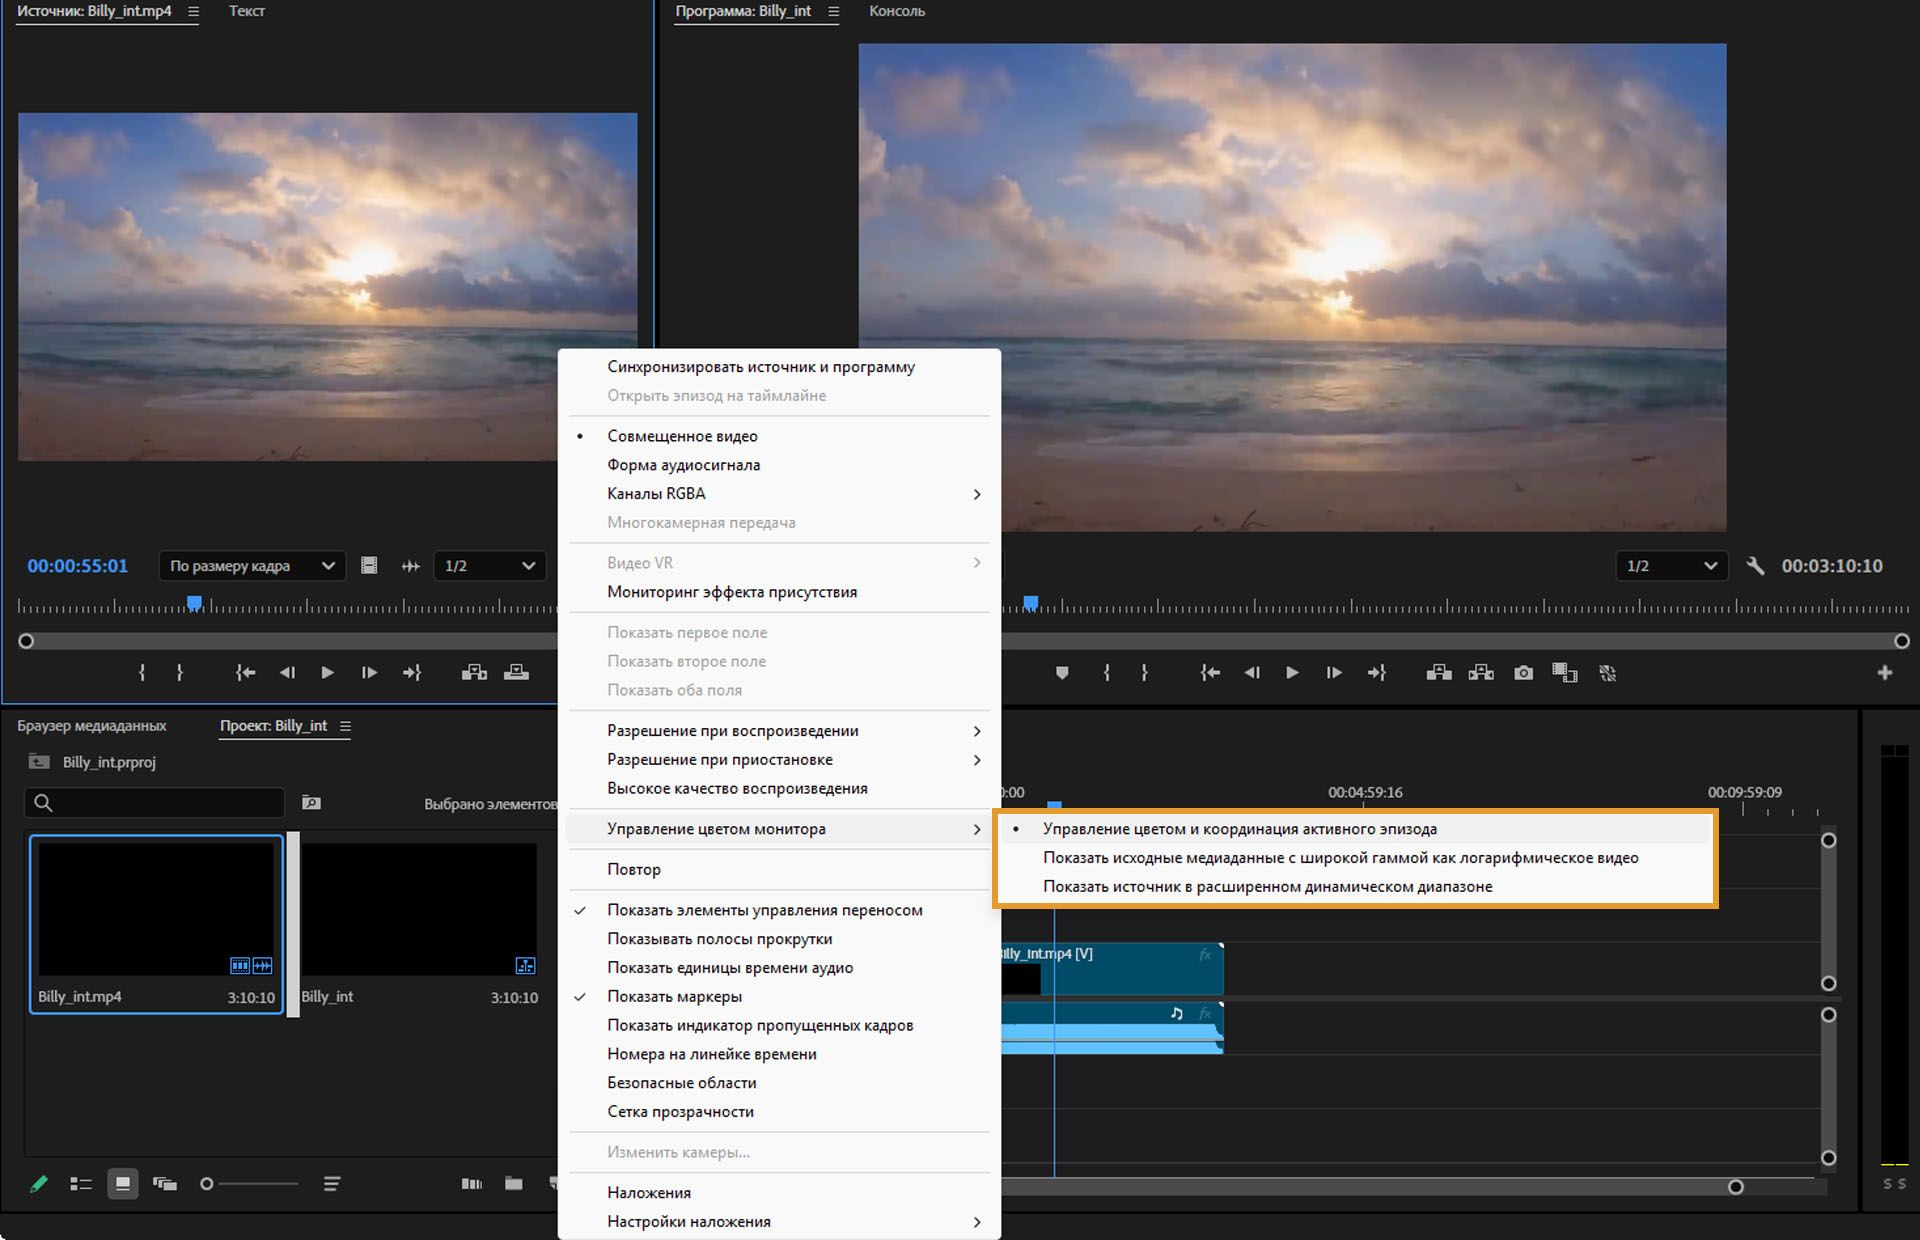Switch to 'Браузер медиаданных' tab
Screen dimensions: 1920x1240
[92, 726]
